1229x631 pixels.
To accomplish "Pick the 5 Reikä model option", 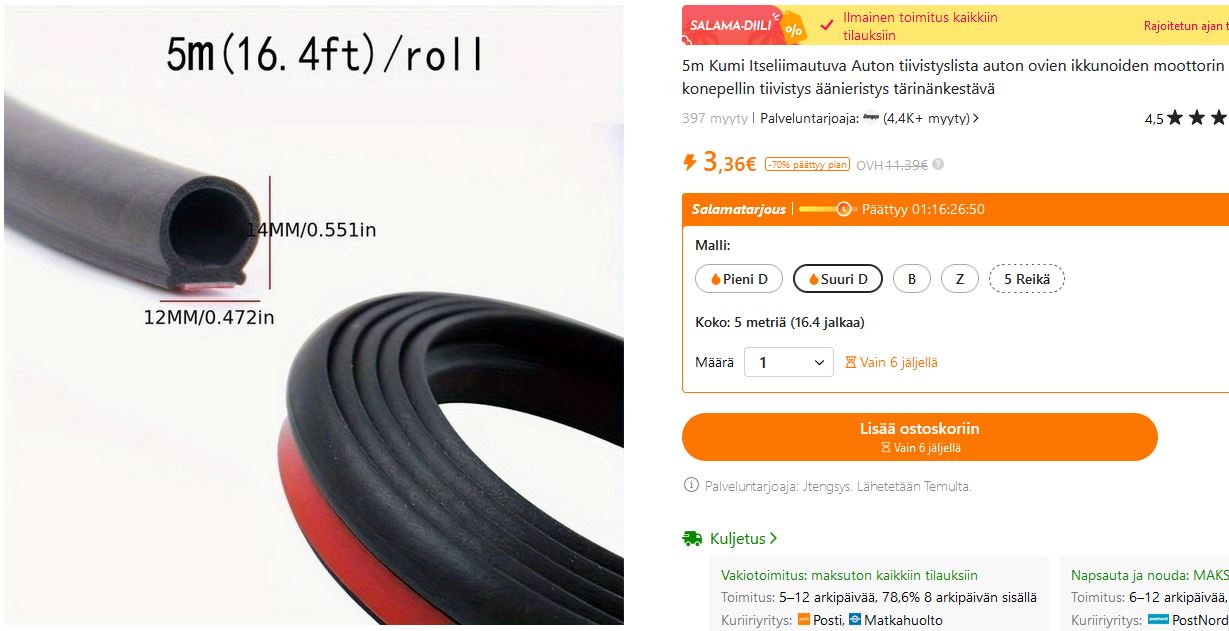I will point(1027,279).
